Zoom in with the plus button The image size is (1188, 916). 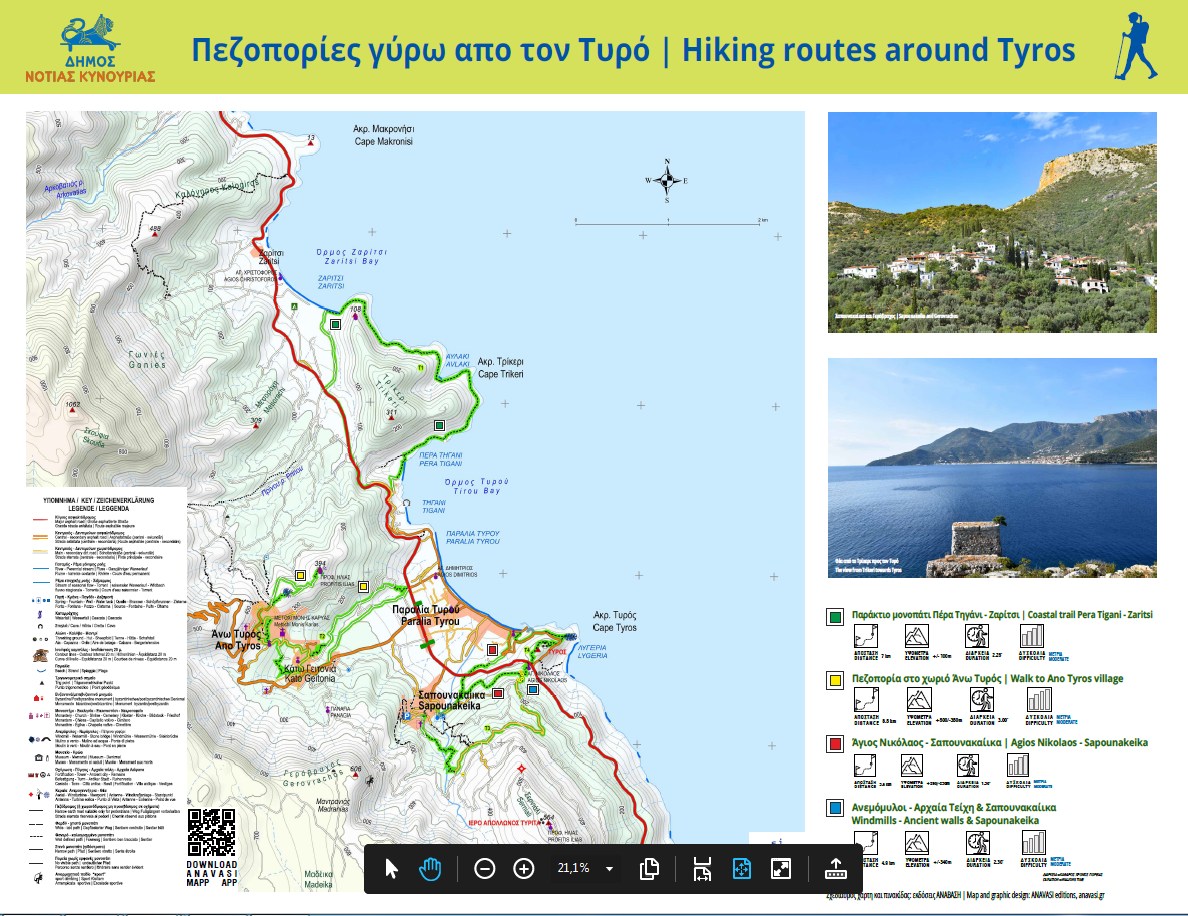524,868
